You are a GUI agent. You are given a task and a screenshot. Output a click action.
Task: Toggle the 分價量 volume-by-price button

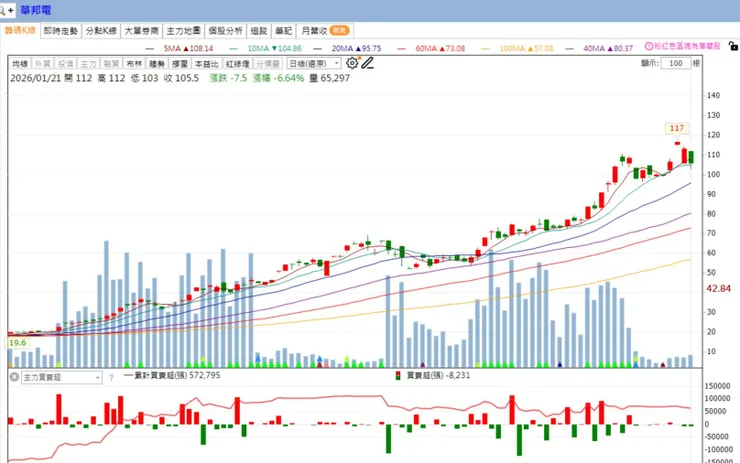click(x=268, y=64)
